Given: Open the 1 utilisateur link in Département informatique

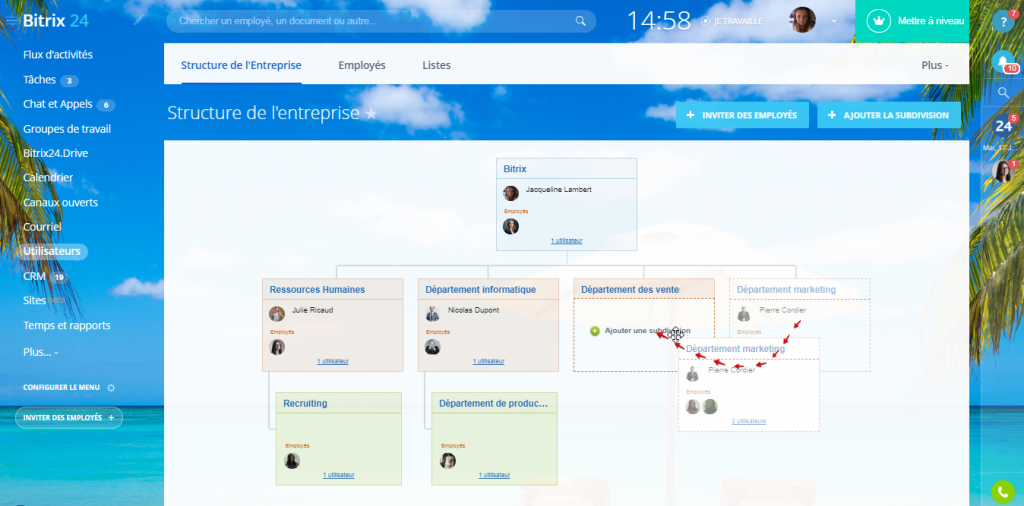Looking at the screenshot, I should (x=488, y=361).
